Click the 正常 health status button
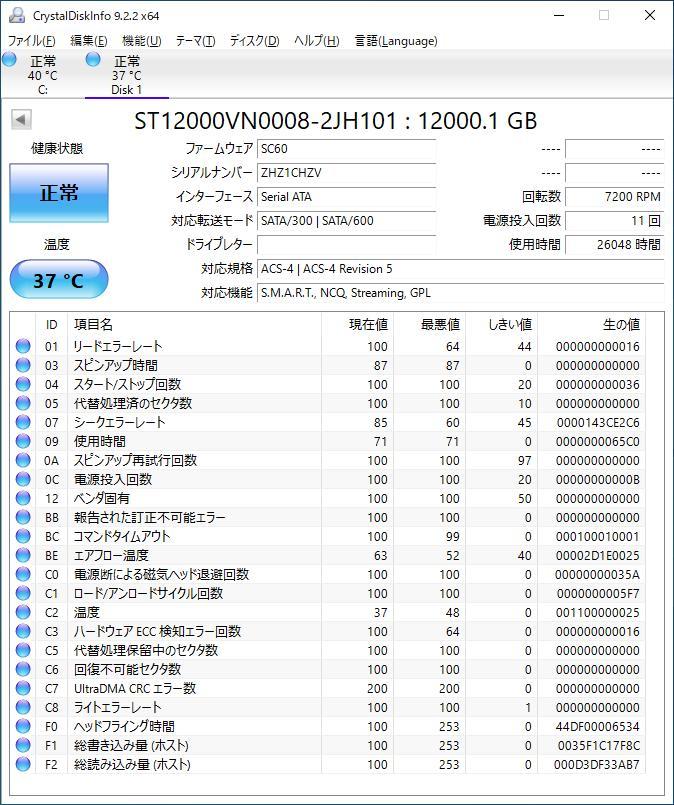This screenshot has height=805, width=674. click(59, 193)
